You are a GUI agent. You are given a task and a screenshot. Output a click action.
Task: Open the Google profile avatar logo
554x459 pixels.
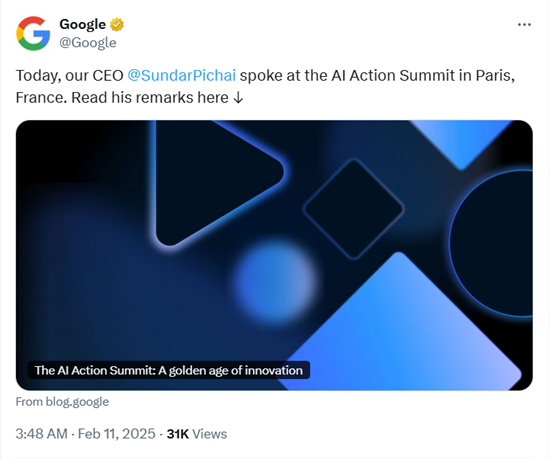pyautogui.click(x=33, y=33)
